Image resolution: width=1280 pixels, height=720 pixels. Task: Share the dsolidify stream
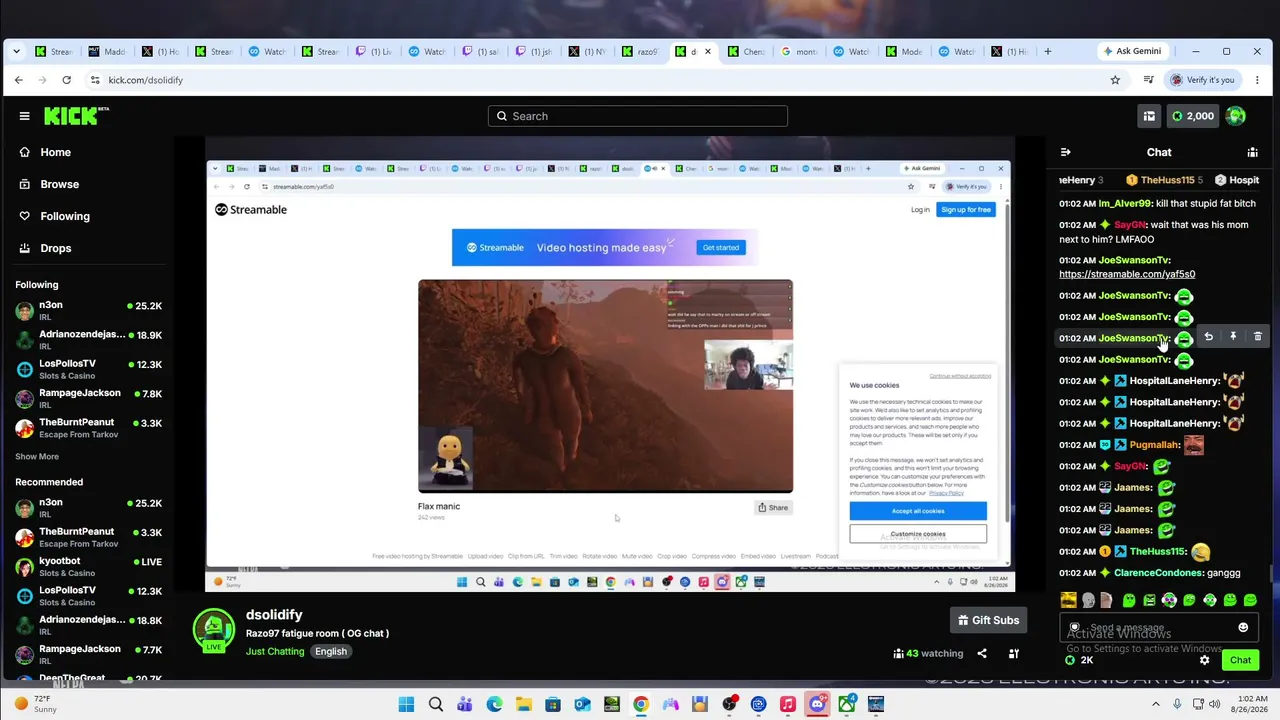[x=982, y=654]
